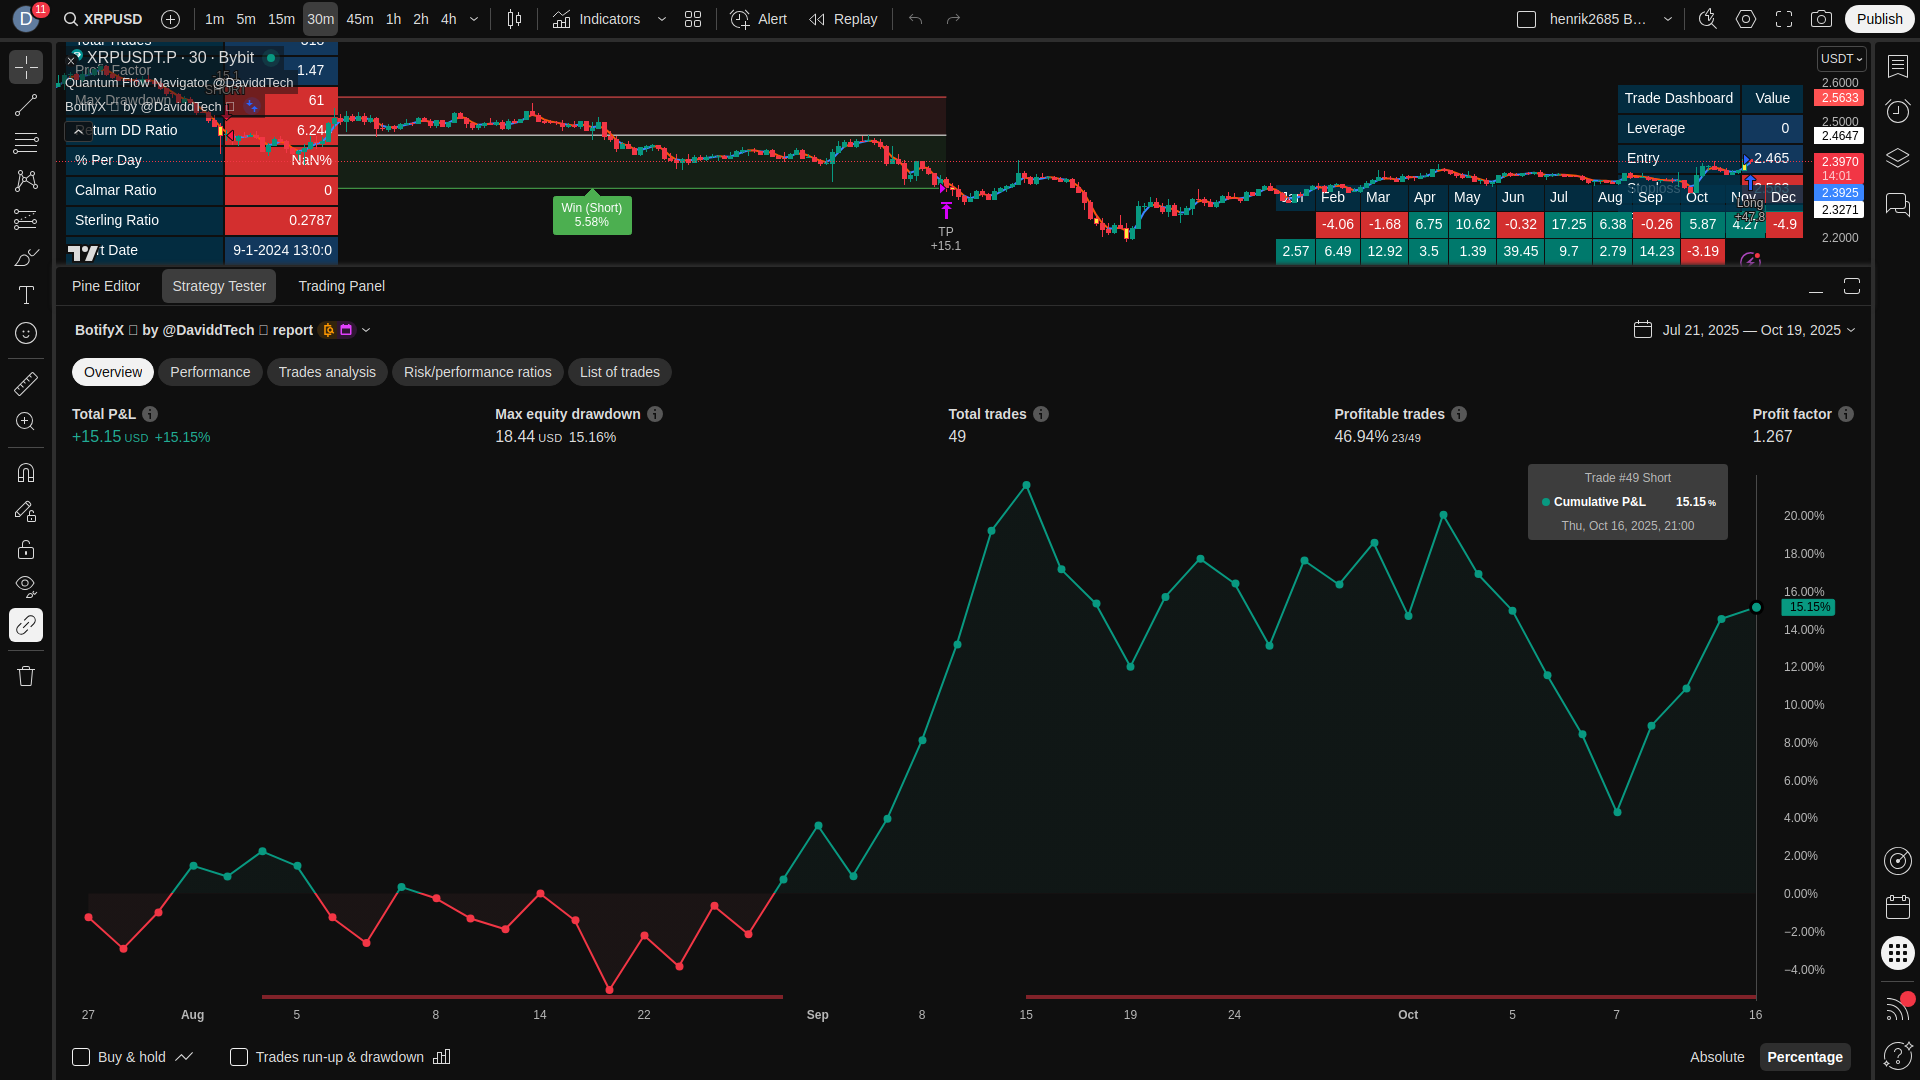Activate the magnet mode icon

[x=26, y=472]
